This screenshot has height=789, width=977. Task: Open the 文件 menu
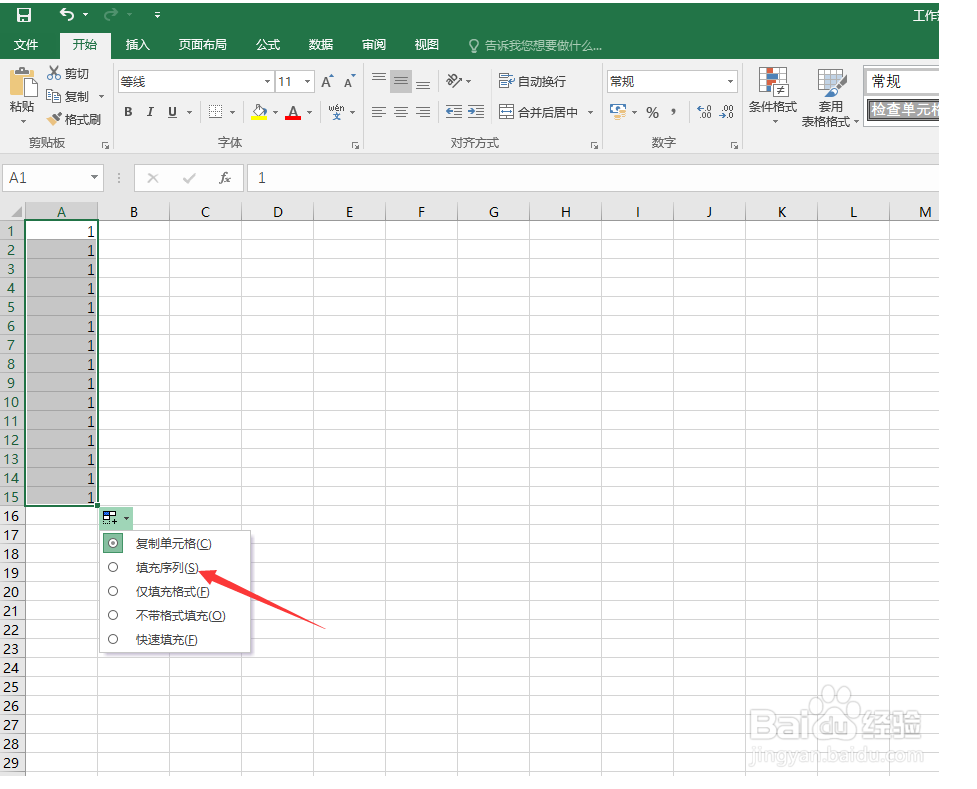coord(27,44)
